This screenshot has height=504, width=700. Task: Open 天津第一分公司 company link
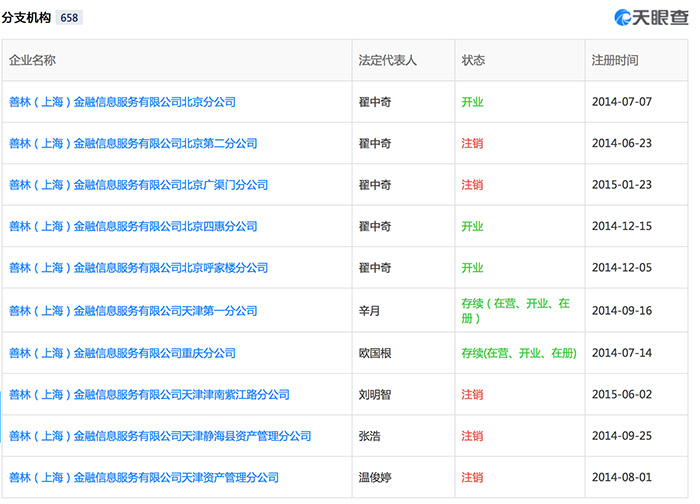tap(133, 311)
